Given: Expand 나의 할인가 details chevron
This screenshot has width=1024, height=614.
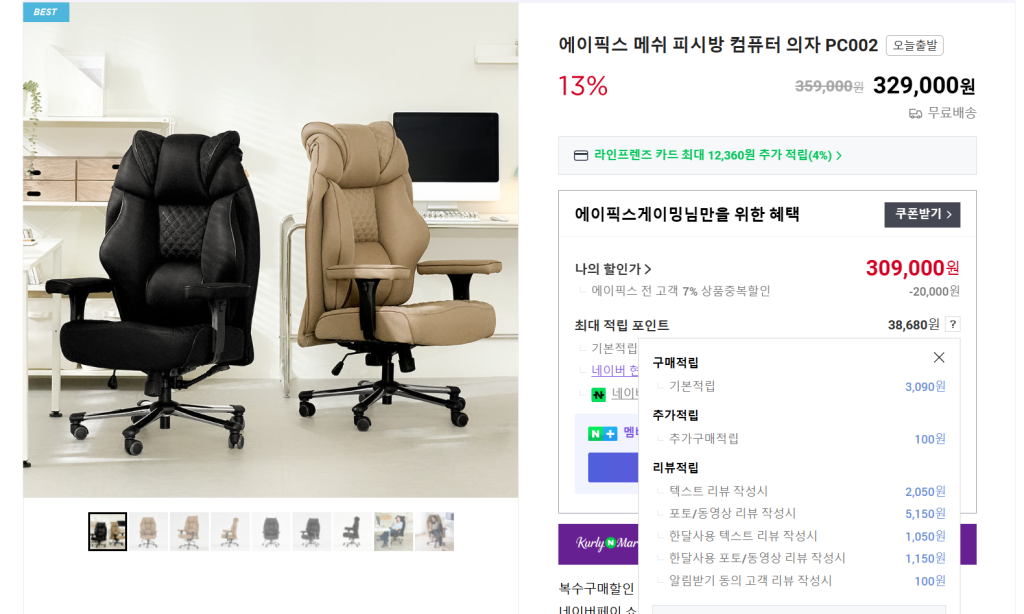Looking at the screenshot, I should pyautogui.click(x=648, y=269).
